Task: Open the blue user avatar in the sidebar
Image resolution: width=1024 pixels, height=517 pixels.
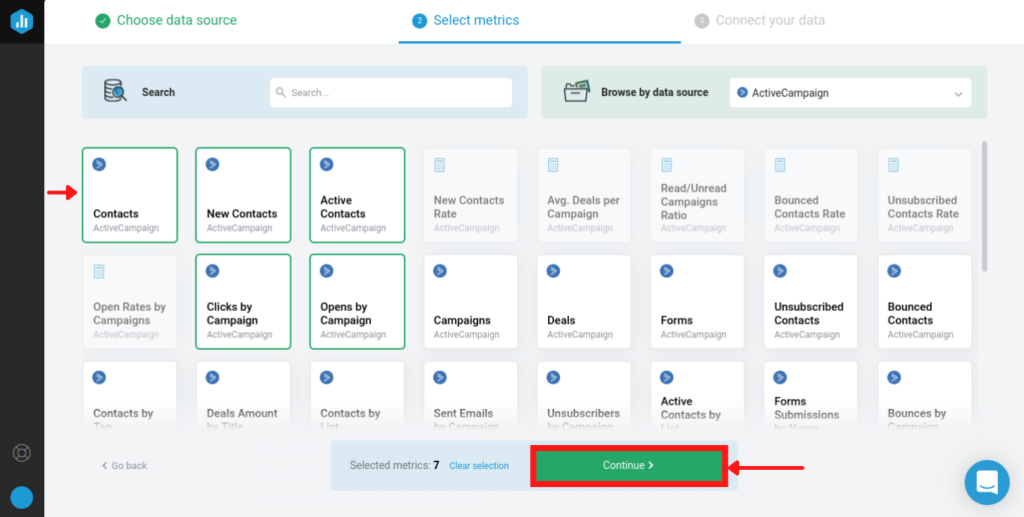Action: [x=22, y=497]
